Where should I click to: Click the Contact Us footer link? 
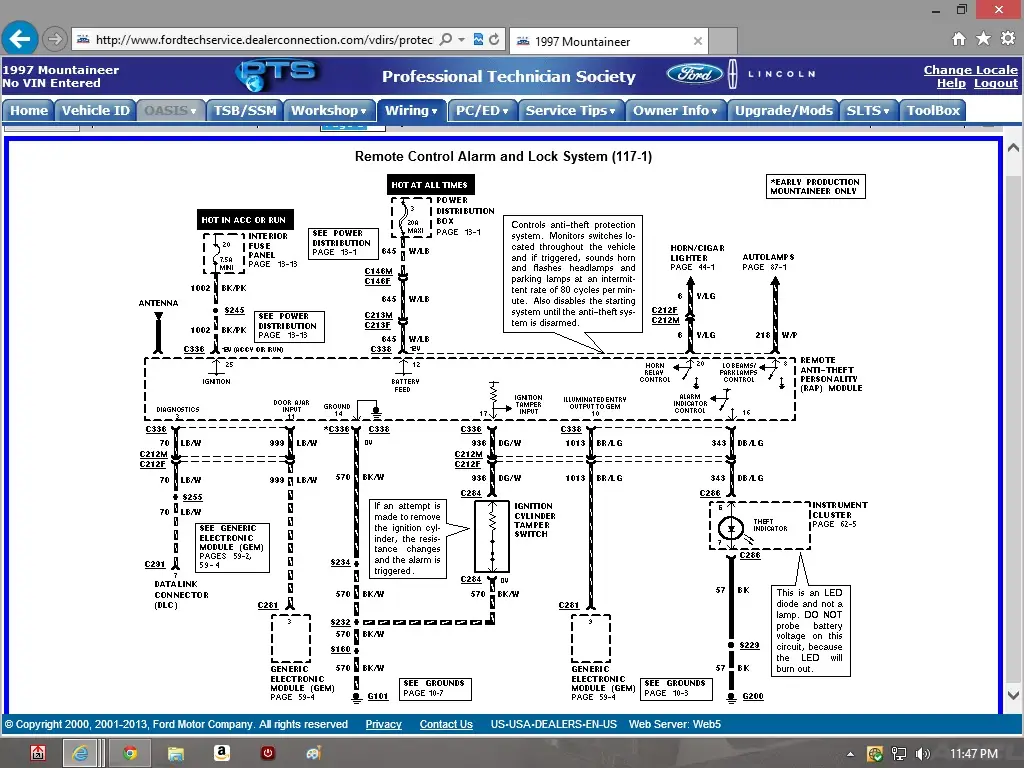(446, 724)
